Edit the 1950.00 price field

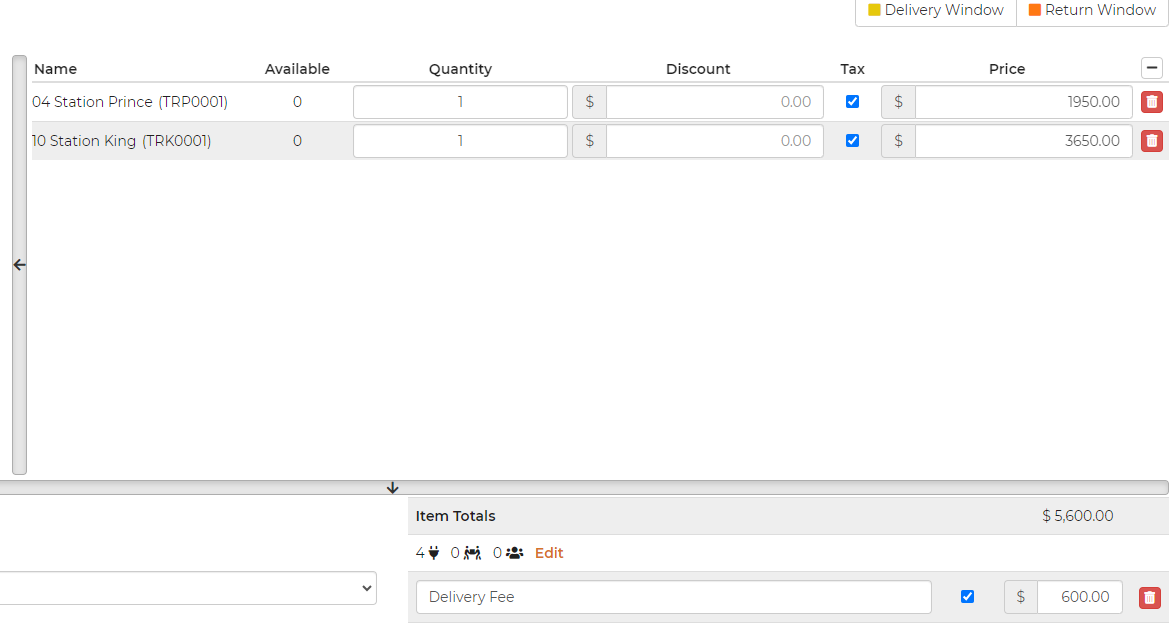click(1023, 102)
